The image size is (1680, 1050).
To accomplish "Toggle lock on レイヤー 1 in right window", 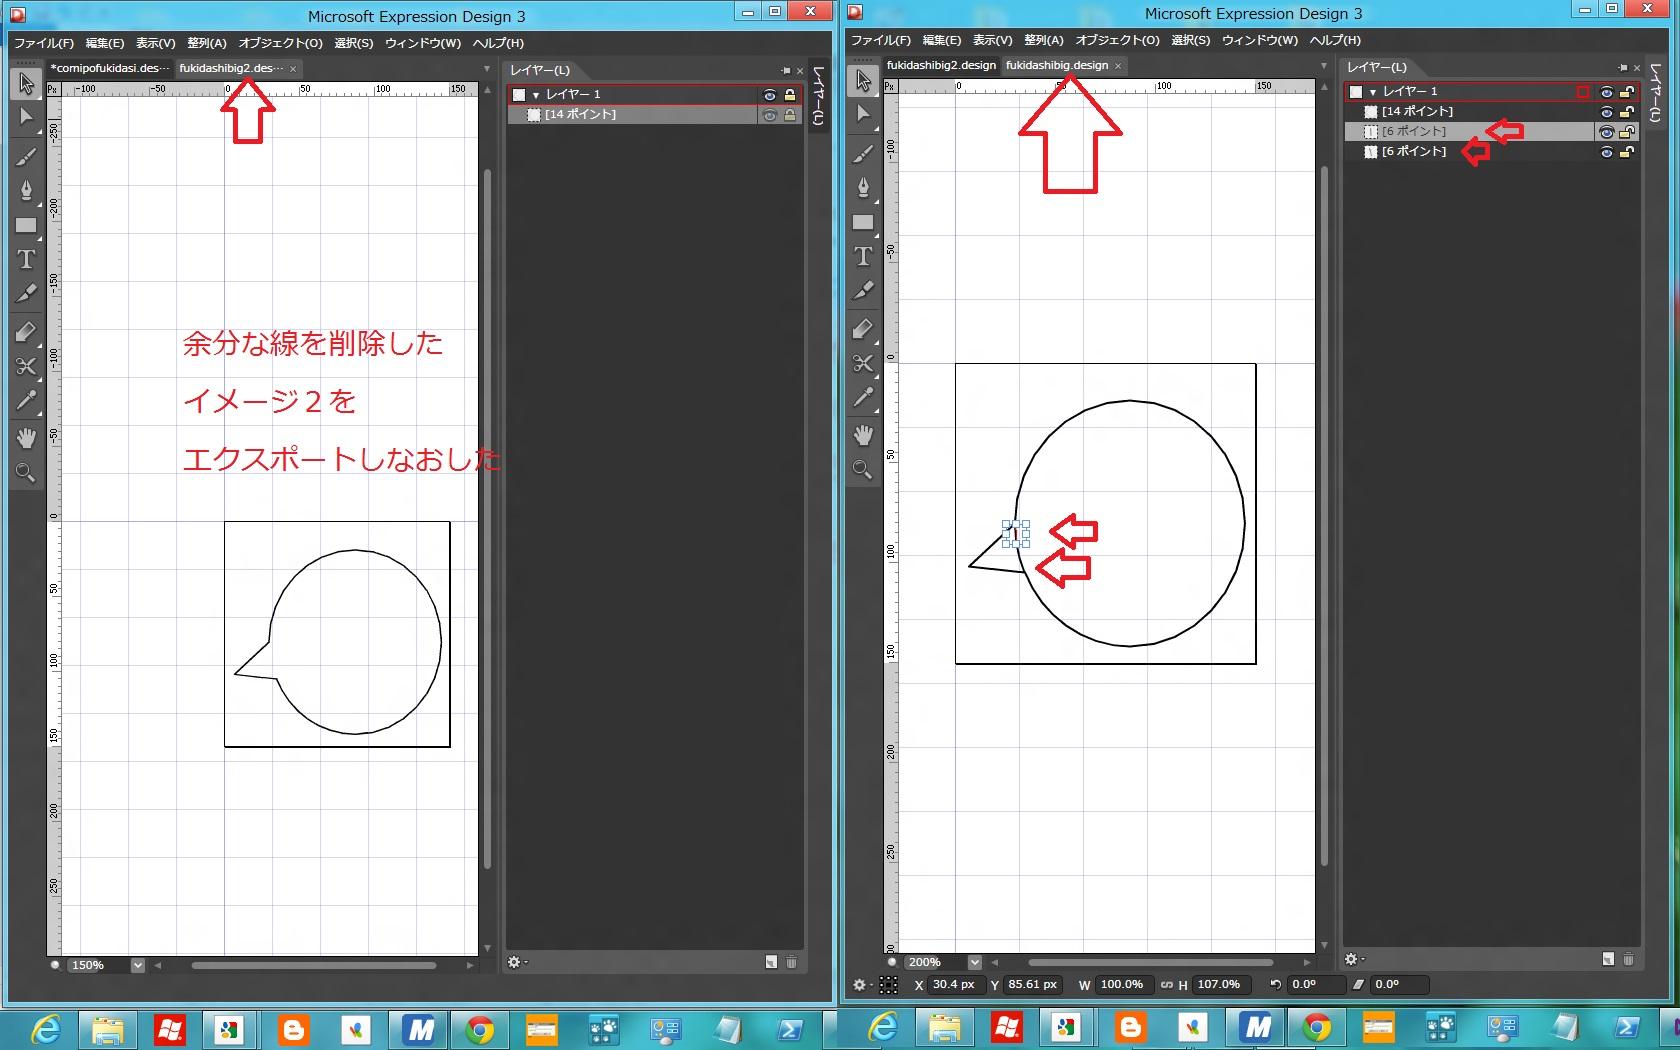I will [1627, 92].
